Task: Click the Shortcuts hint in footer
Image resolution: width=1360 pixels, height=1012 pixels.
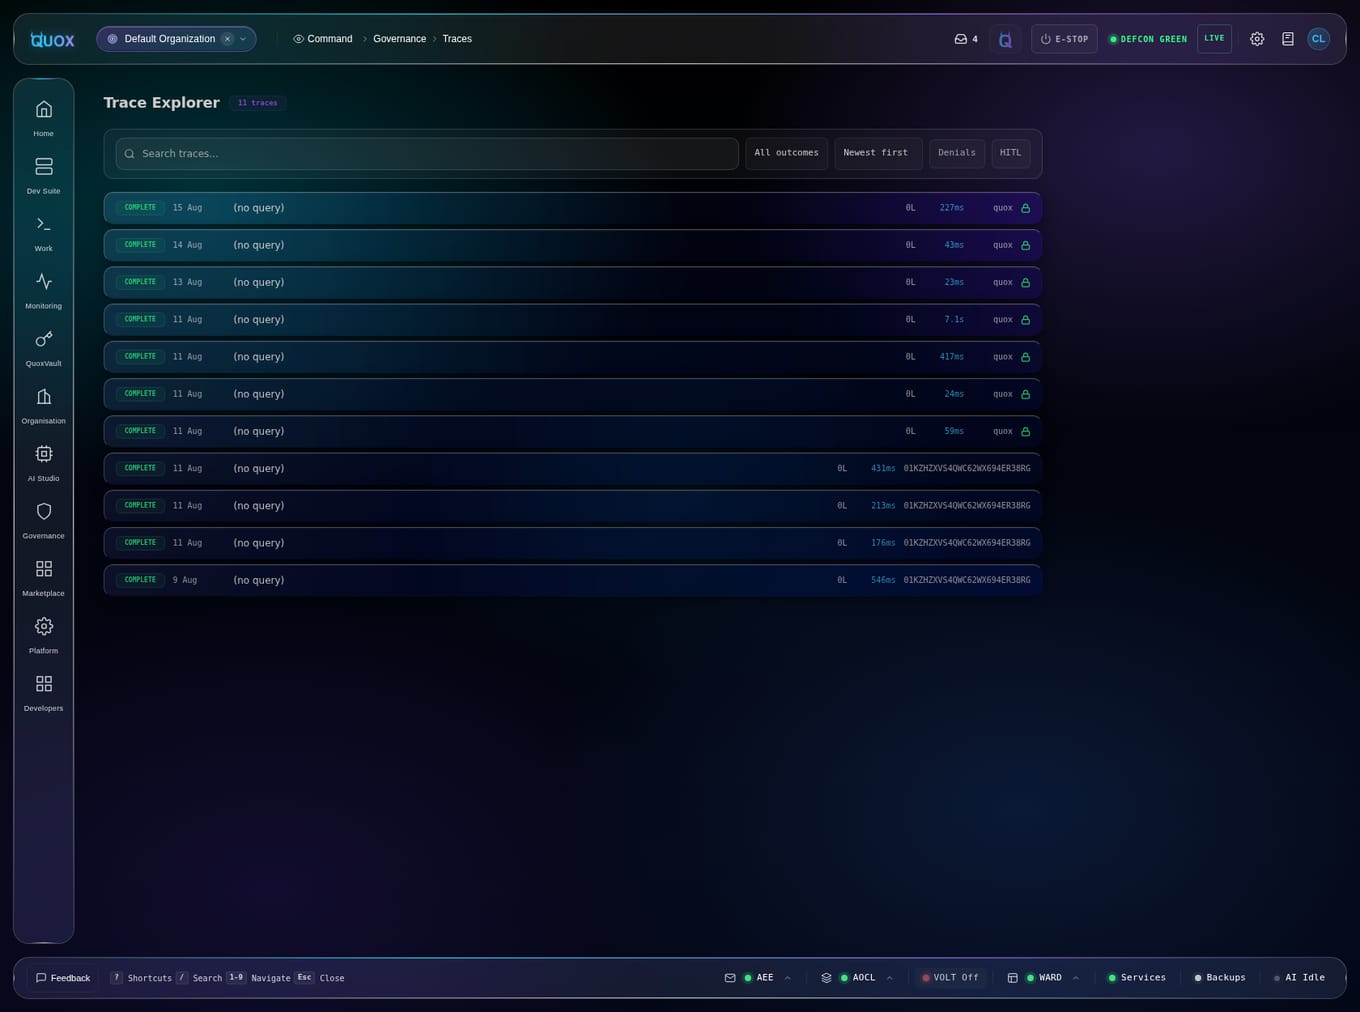Action: 141,978
